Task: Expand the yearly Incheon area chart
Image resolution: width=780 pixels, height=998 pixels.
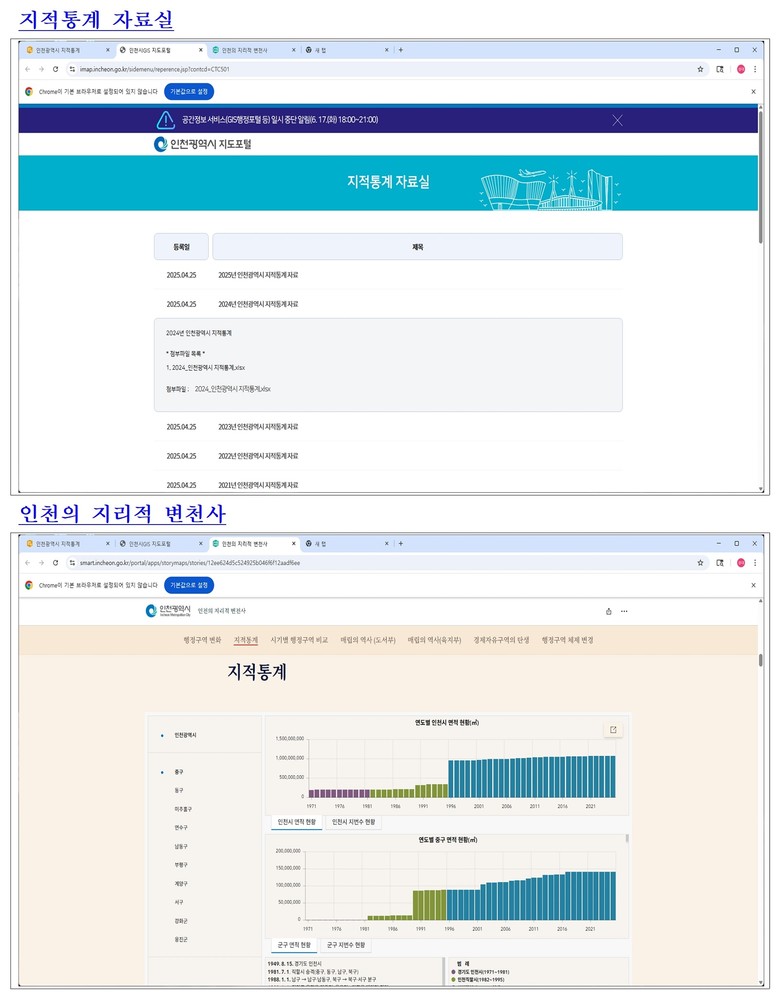Action: pos(612,730)
